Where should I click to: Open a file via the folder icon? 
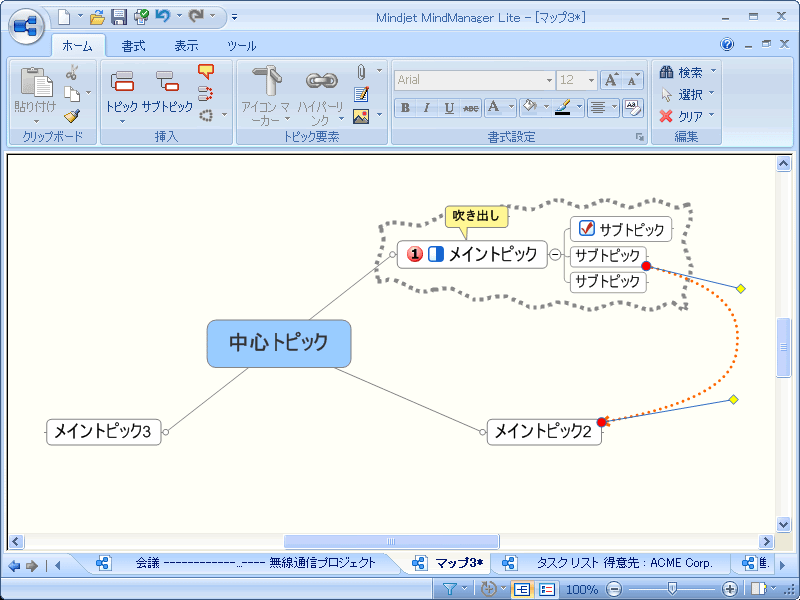pyautogui.click(x=97, y=17)
